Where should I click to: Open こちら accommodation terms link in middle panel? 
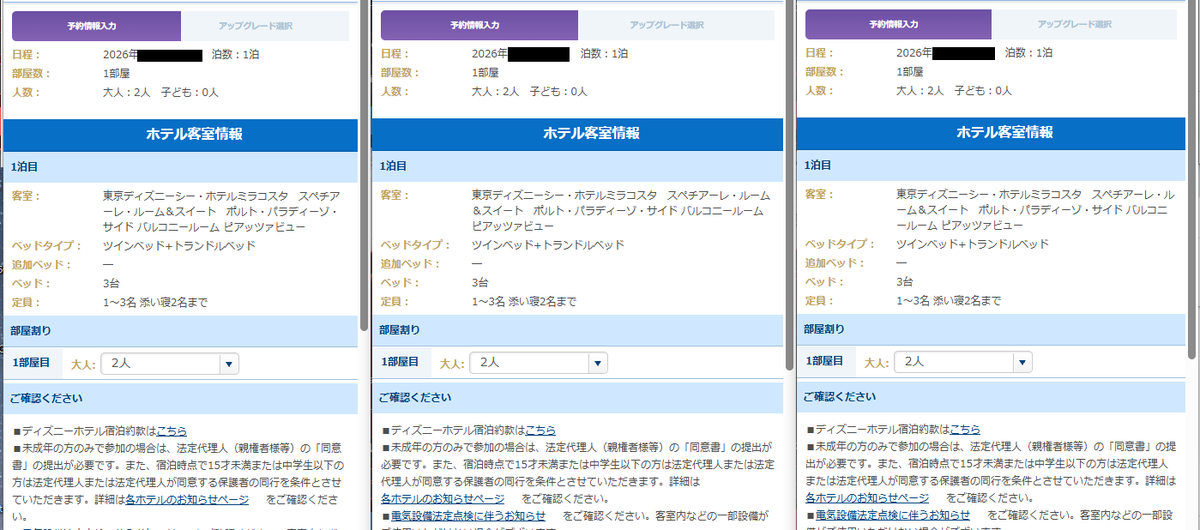[541, 430]
